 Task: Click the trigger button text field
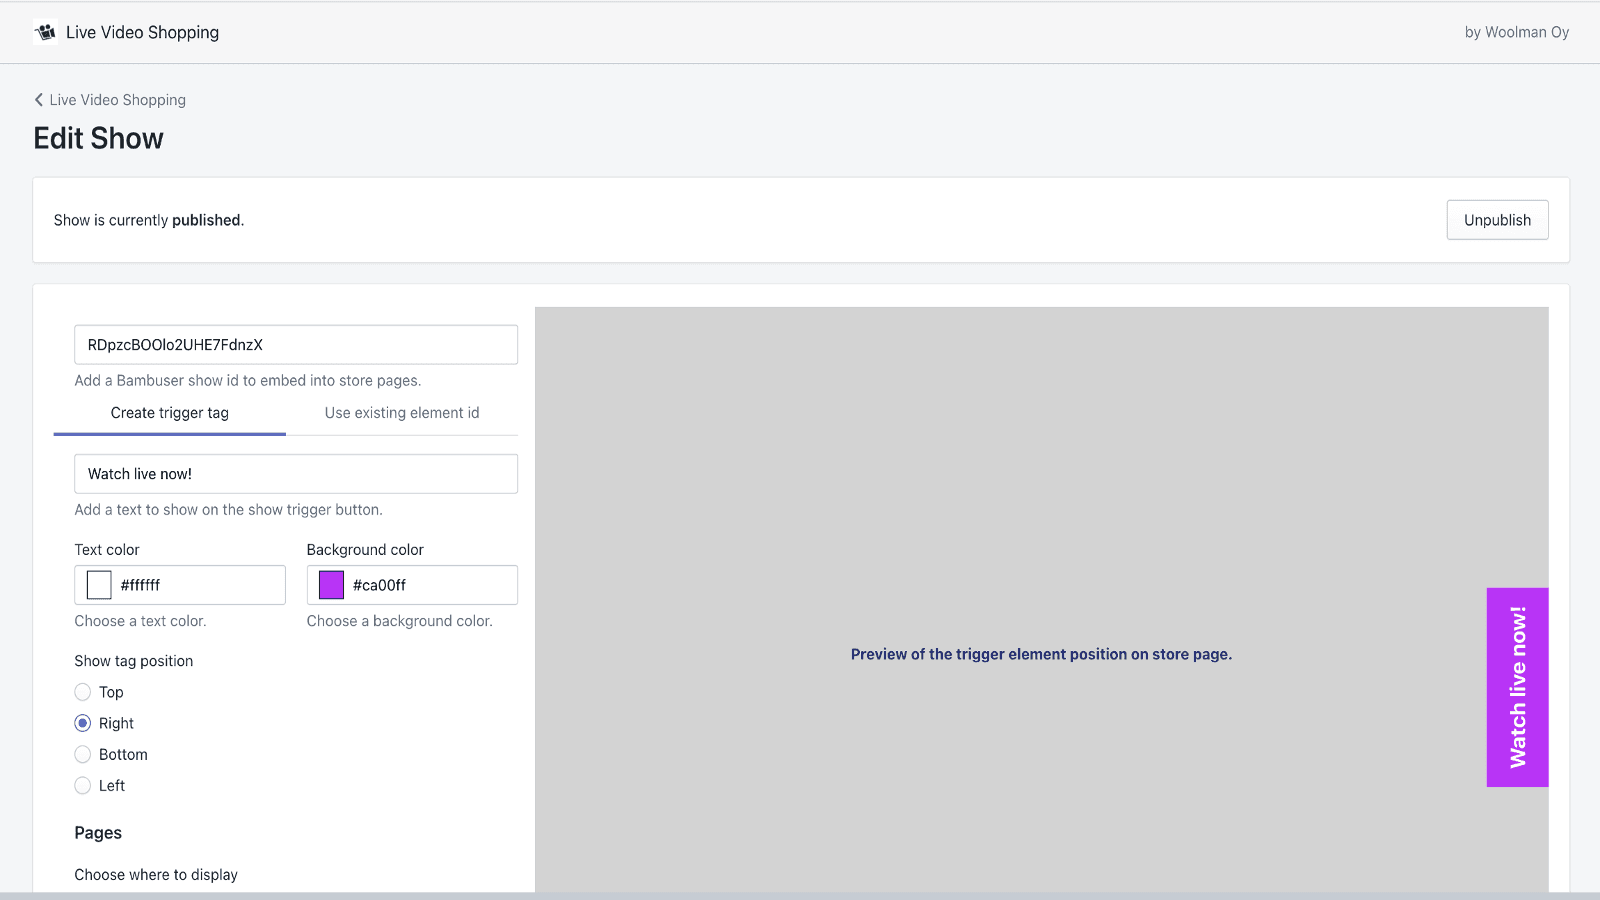click(x=295, y=474)
